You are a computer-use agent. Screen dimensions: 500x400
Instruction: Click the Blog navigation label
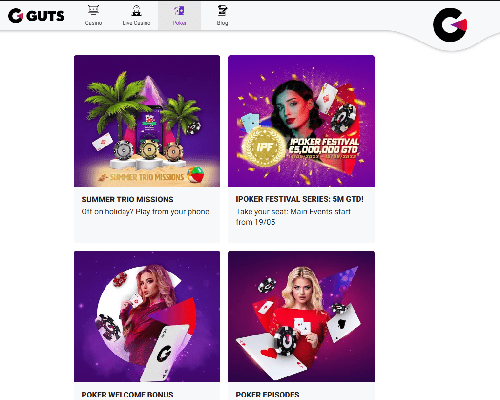(x=222, y=23)
